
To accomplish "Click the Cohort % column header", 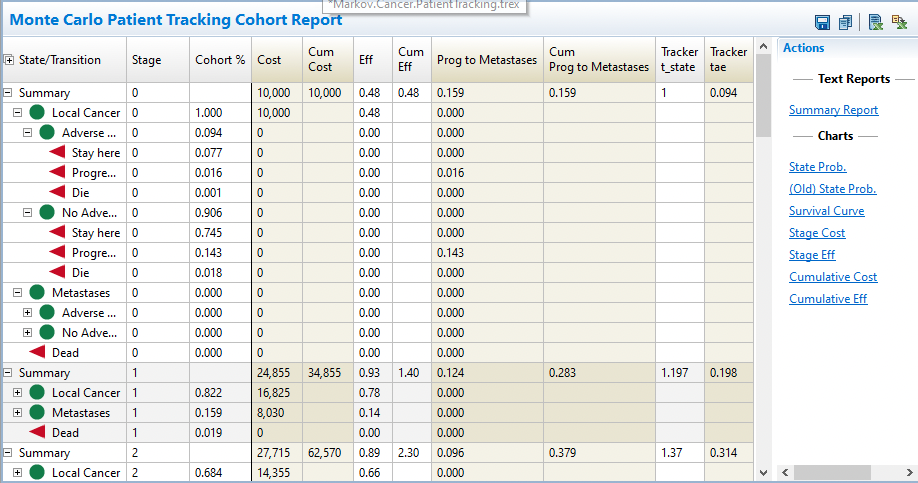I will (219, 60).
